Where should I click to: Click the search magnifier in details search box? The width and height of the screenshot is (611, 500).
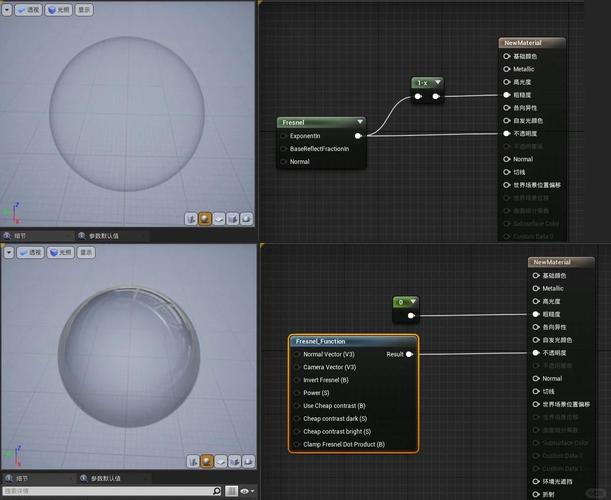tap(217, 491)
